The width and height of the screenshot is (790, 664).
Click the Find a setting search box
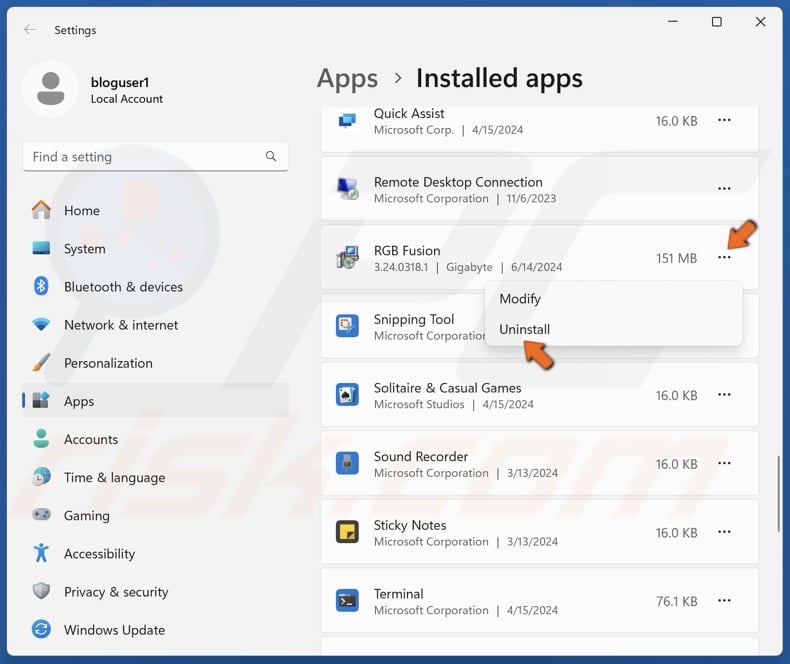coord(156,156)
